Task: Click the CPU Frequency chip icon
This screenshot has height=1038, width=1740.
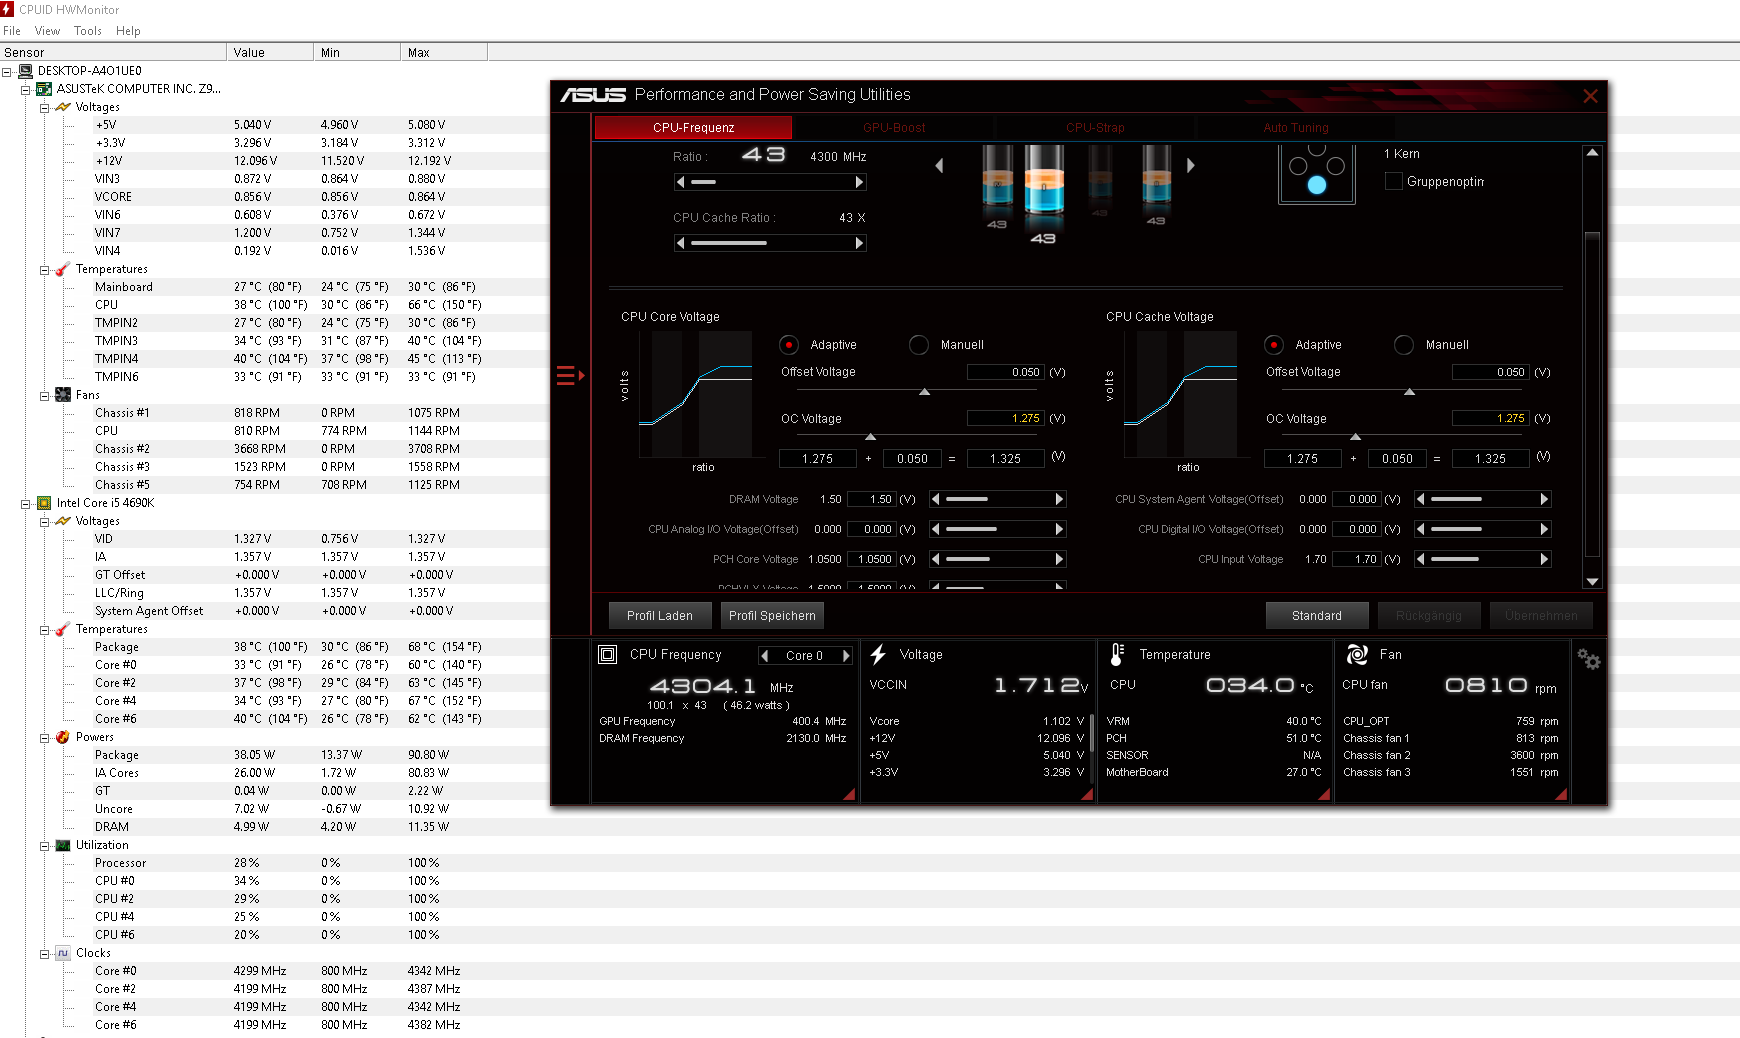Action: [x=607, y=654]
